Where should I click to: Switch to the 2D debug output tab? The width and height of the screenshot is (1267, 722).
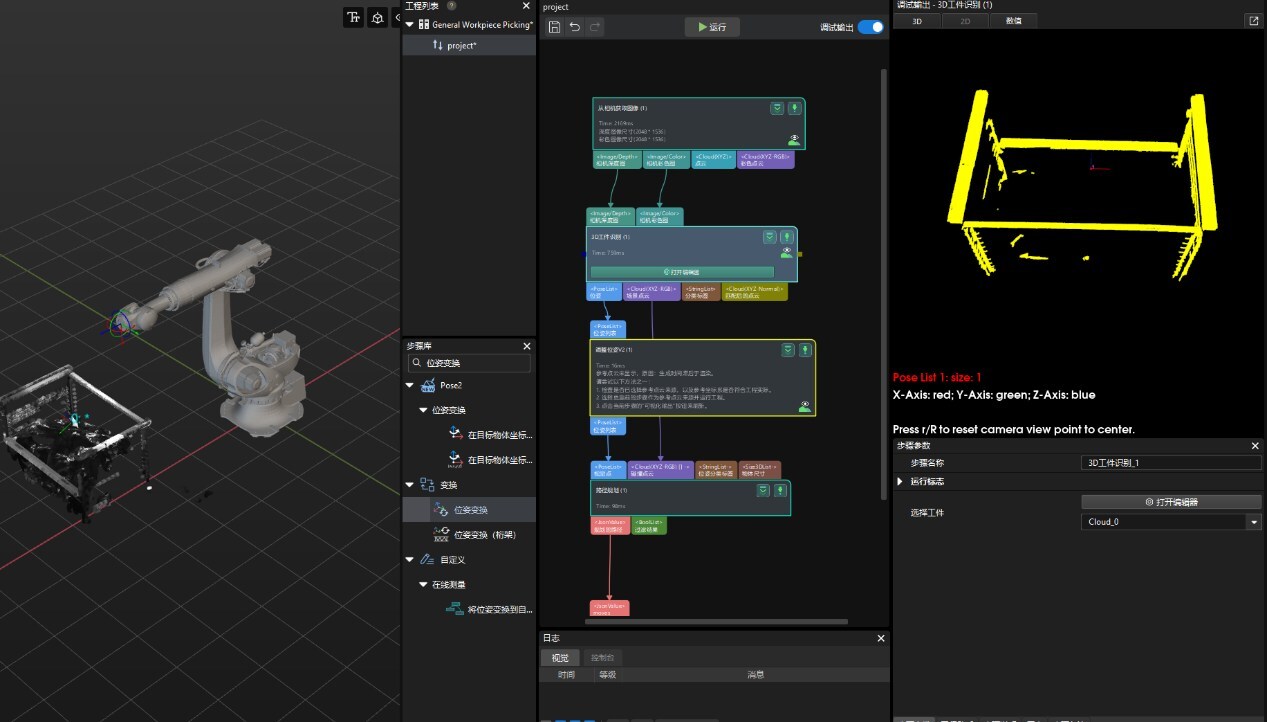pos(965,21)
